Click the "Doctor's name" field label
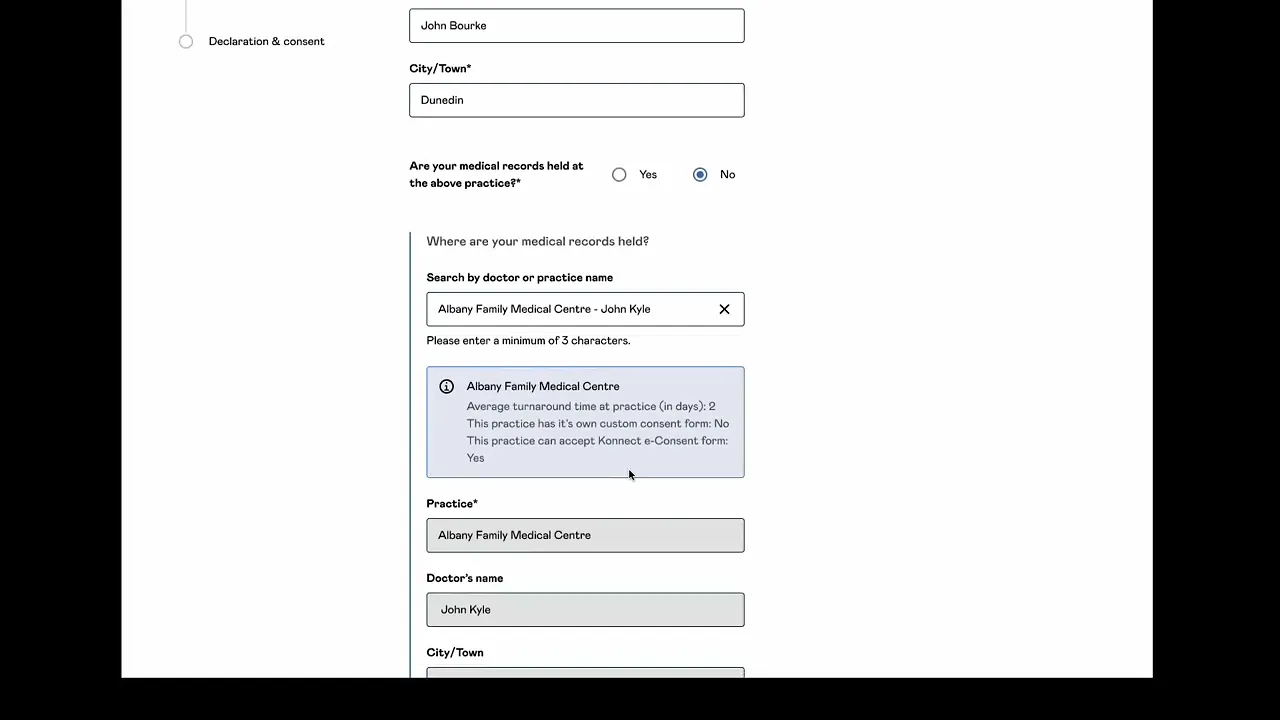The image size is (1280, 720). pos(464,578)
